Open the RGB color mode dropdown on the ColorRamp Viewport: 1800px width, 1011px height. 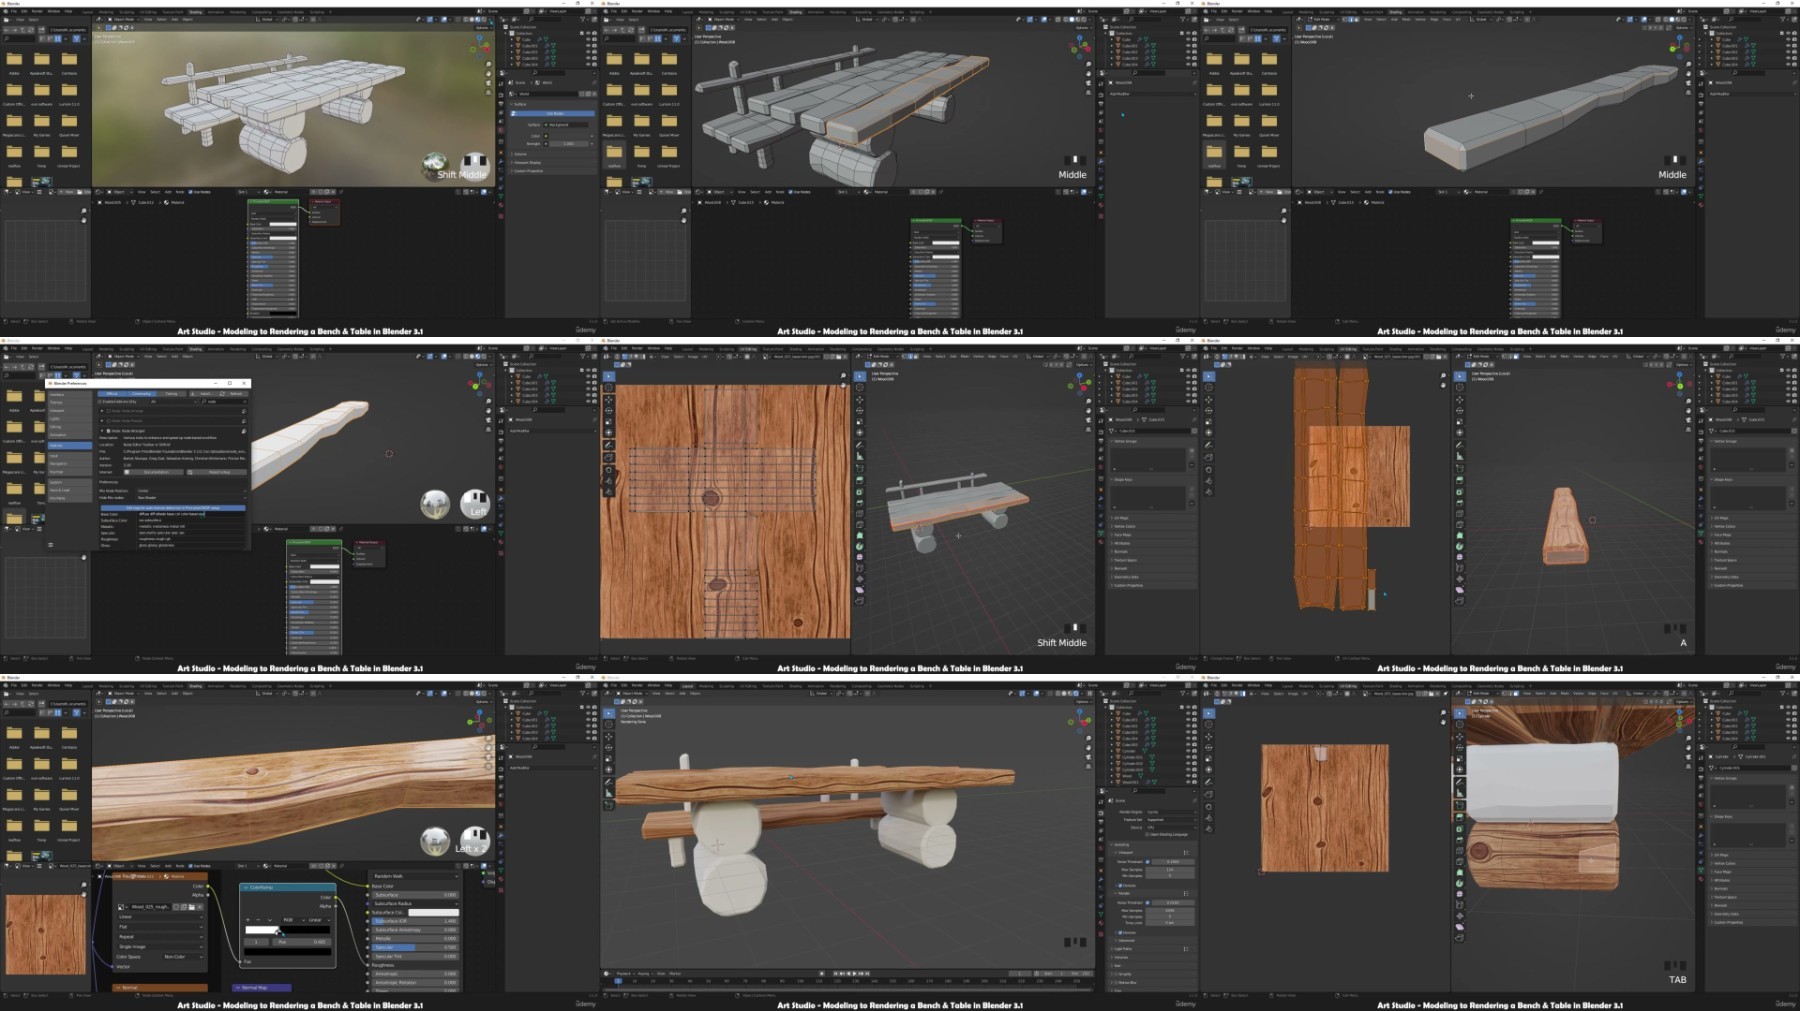(294, 920)
